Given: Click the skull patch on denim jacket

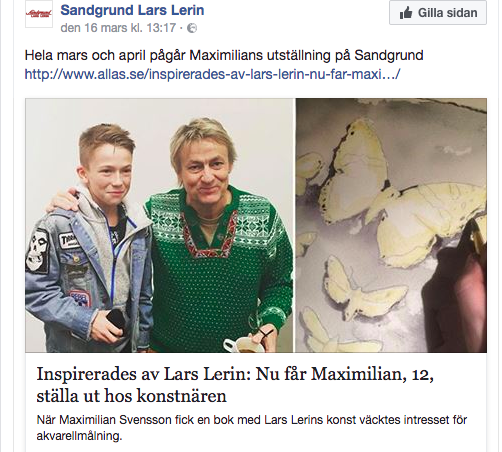Looking at the screenshot, I should coord(37,251).
